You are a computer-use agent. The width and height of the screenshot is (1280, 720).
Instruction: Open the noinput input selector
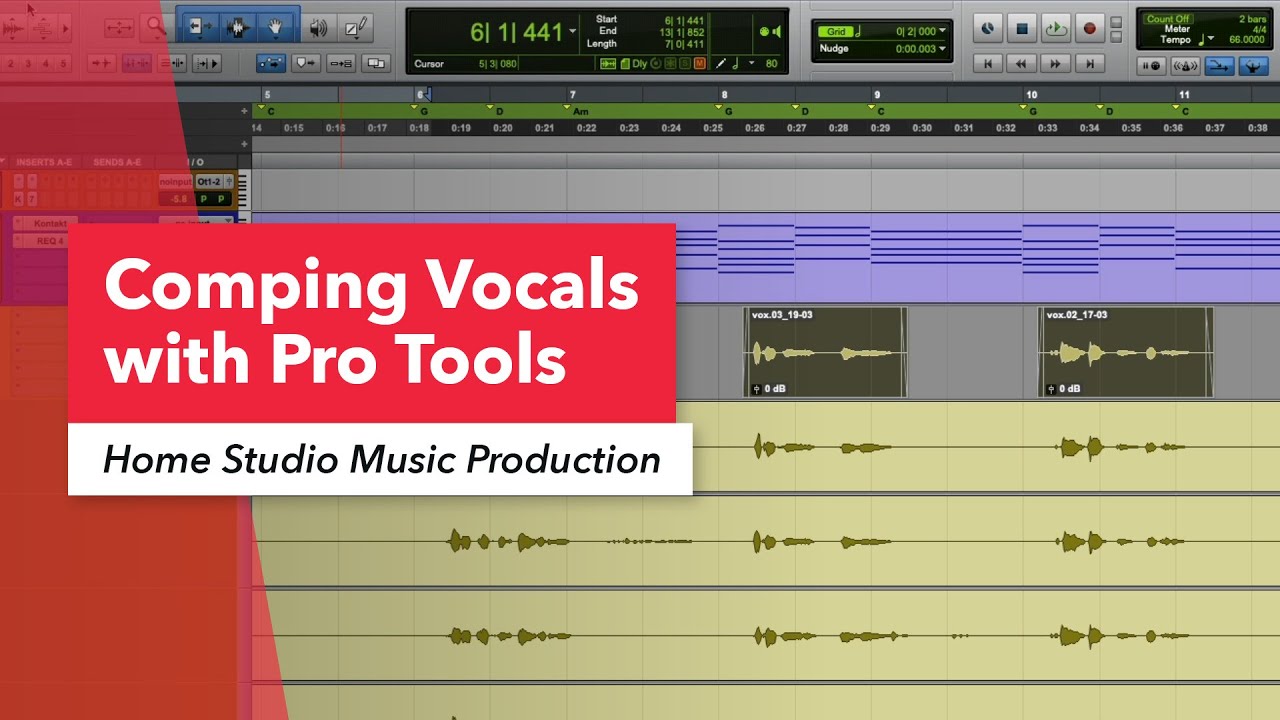[175, 182]
